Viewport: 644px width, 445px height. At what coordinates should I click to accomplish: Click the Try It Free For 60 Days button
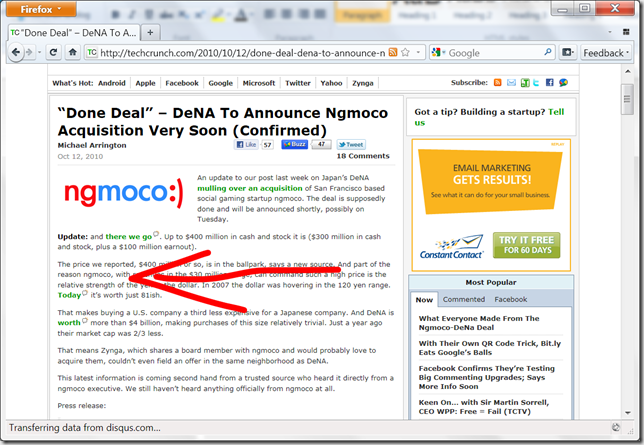click(527, 245)
